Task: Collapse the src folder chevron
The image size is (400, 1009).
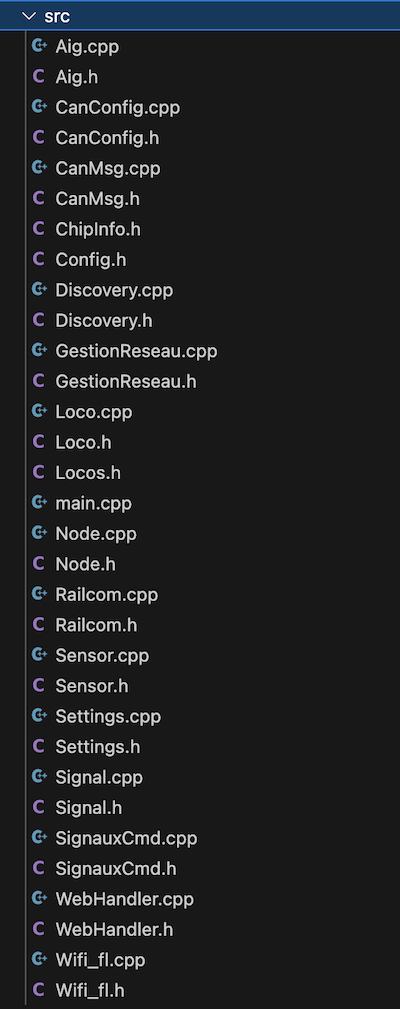Action: (28, 17)
